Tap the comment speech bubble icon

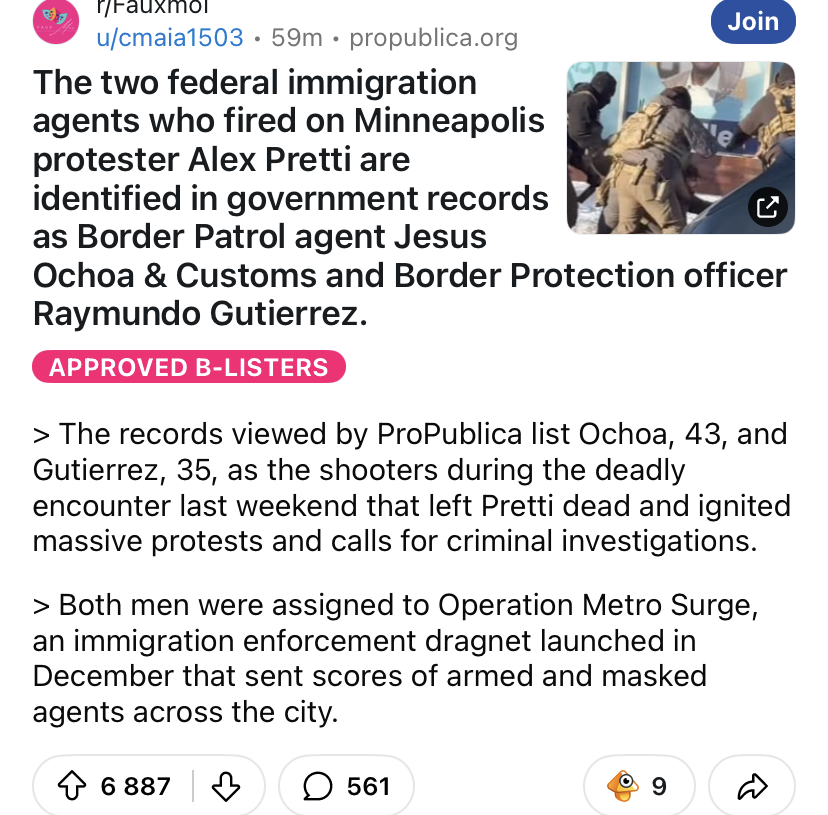(318, 787)
